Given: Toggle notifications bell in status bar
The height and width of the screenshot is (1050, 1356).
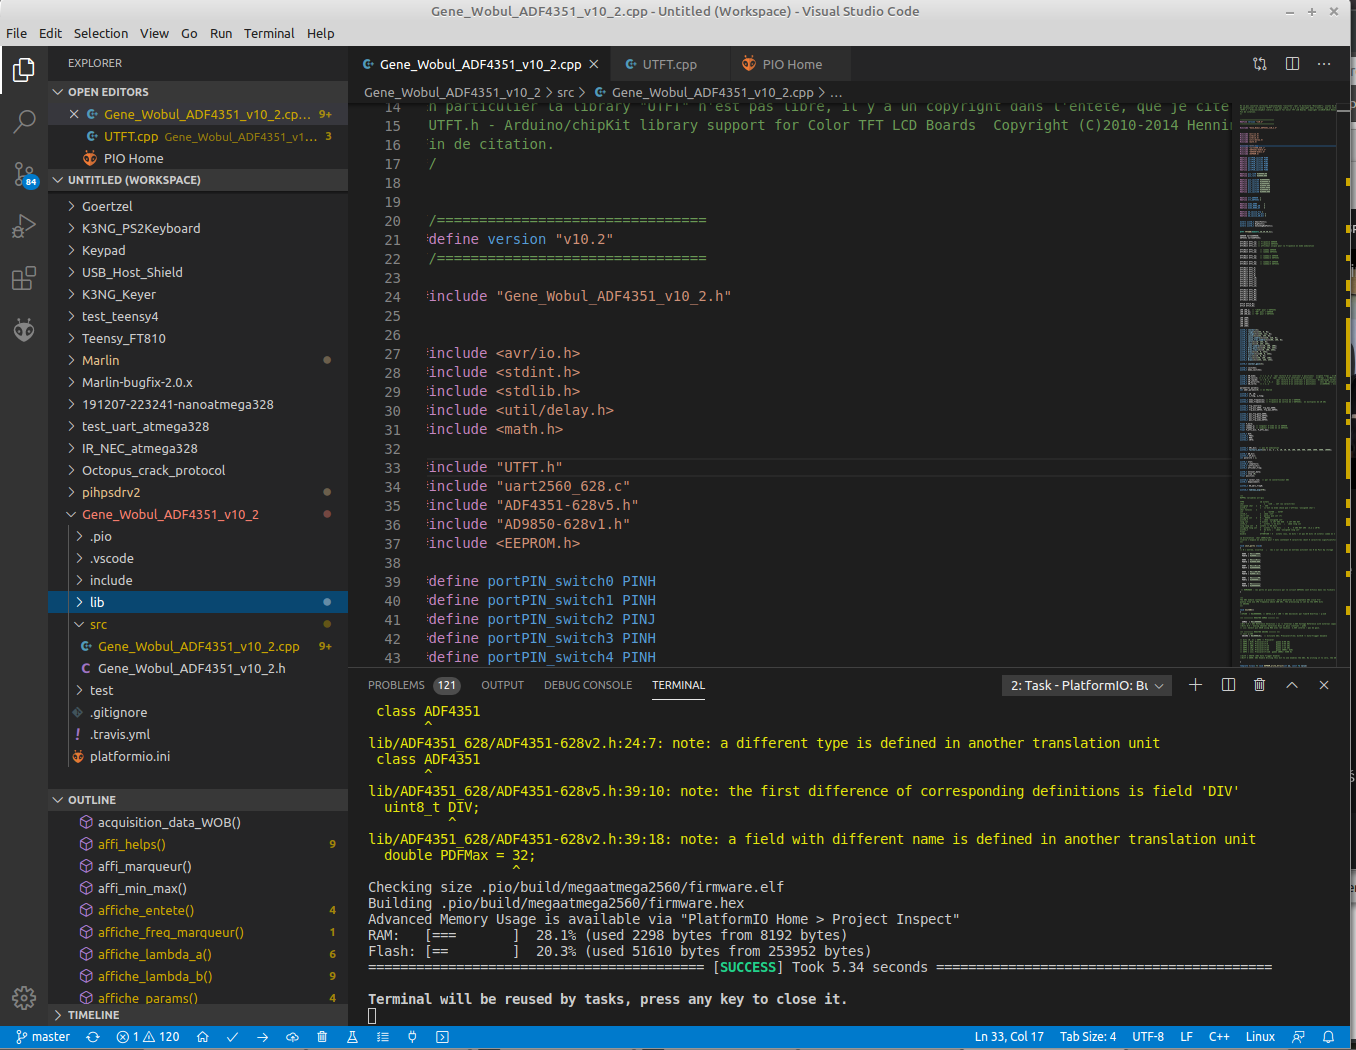Looking at the screenshot, I should pyautogui.click(x=1328, y=1037).
